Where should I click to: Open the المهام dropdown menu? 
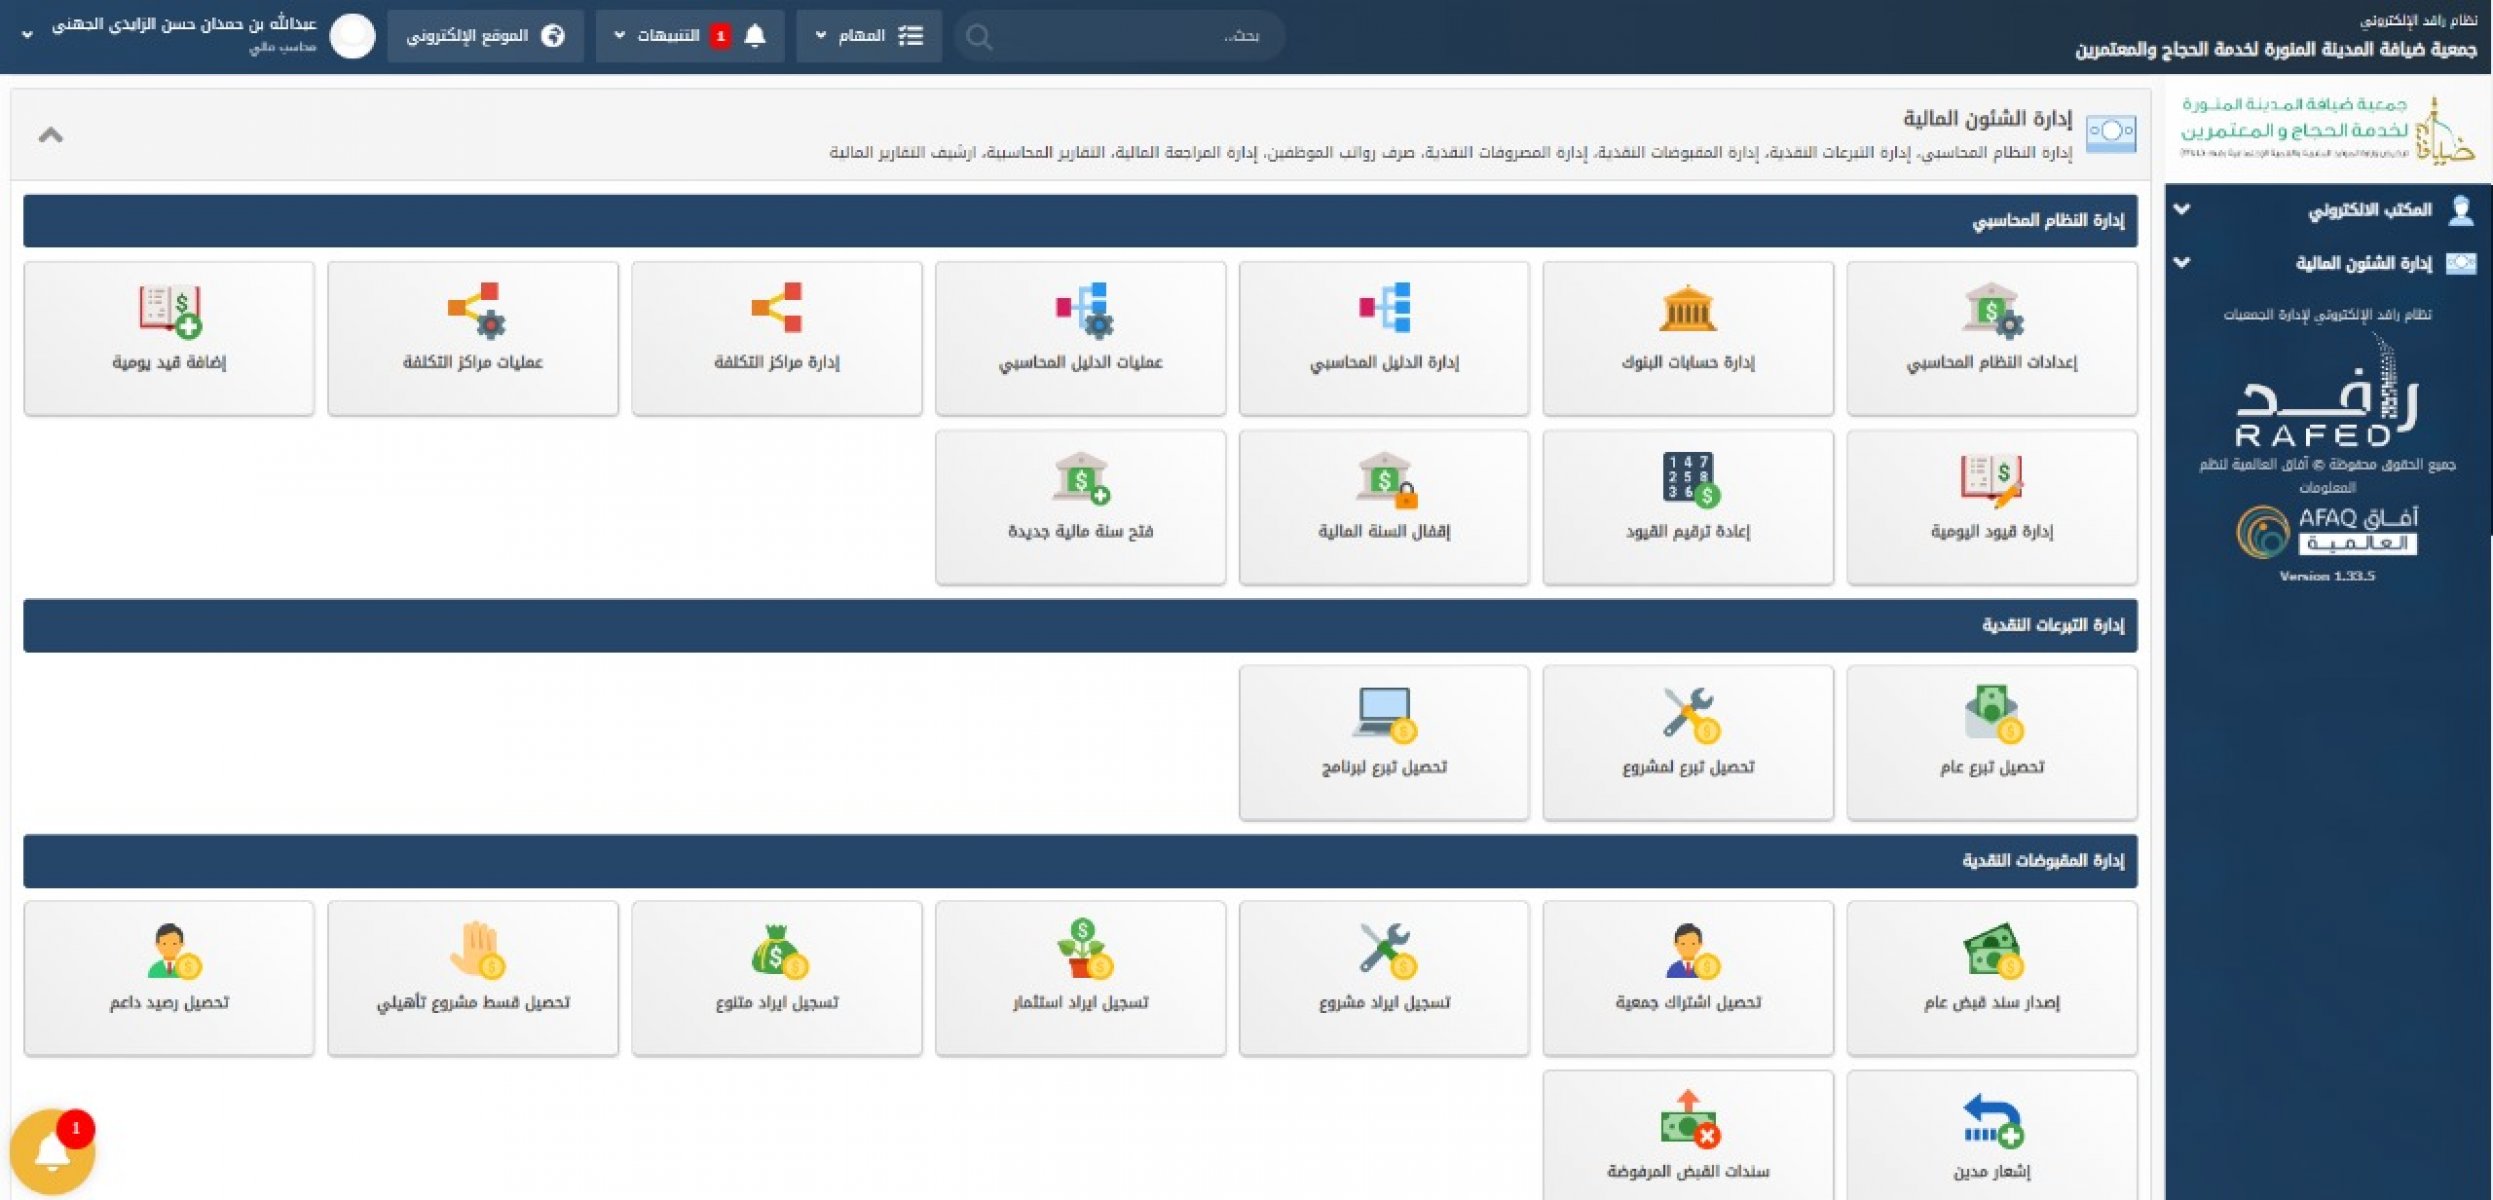click(868, 36)
